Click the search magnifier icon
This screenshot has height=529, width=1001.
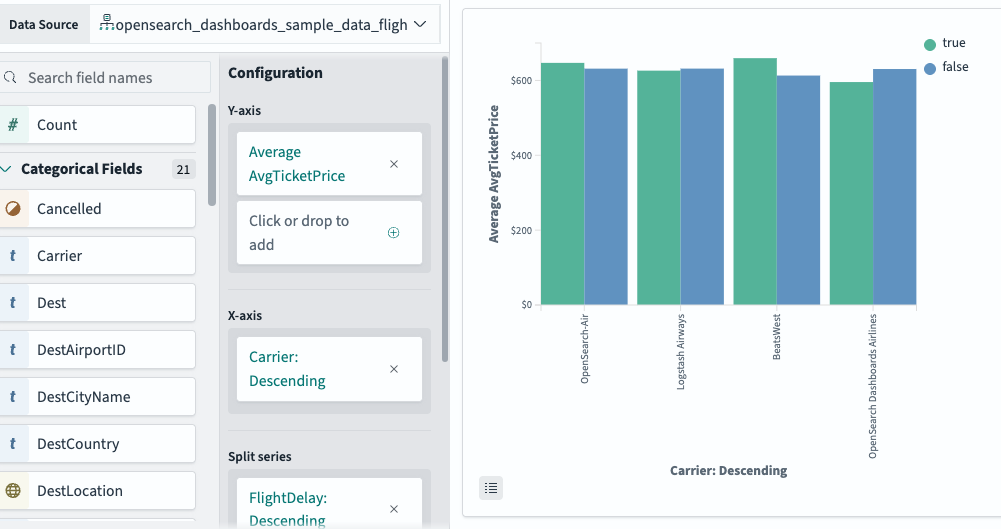pos(10,77)
